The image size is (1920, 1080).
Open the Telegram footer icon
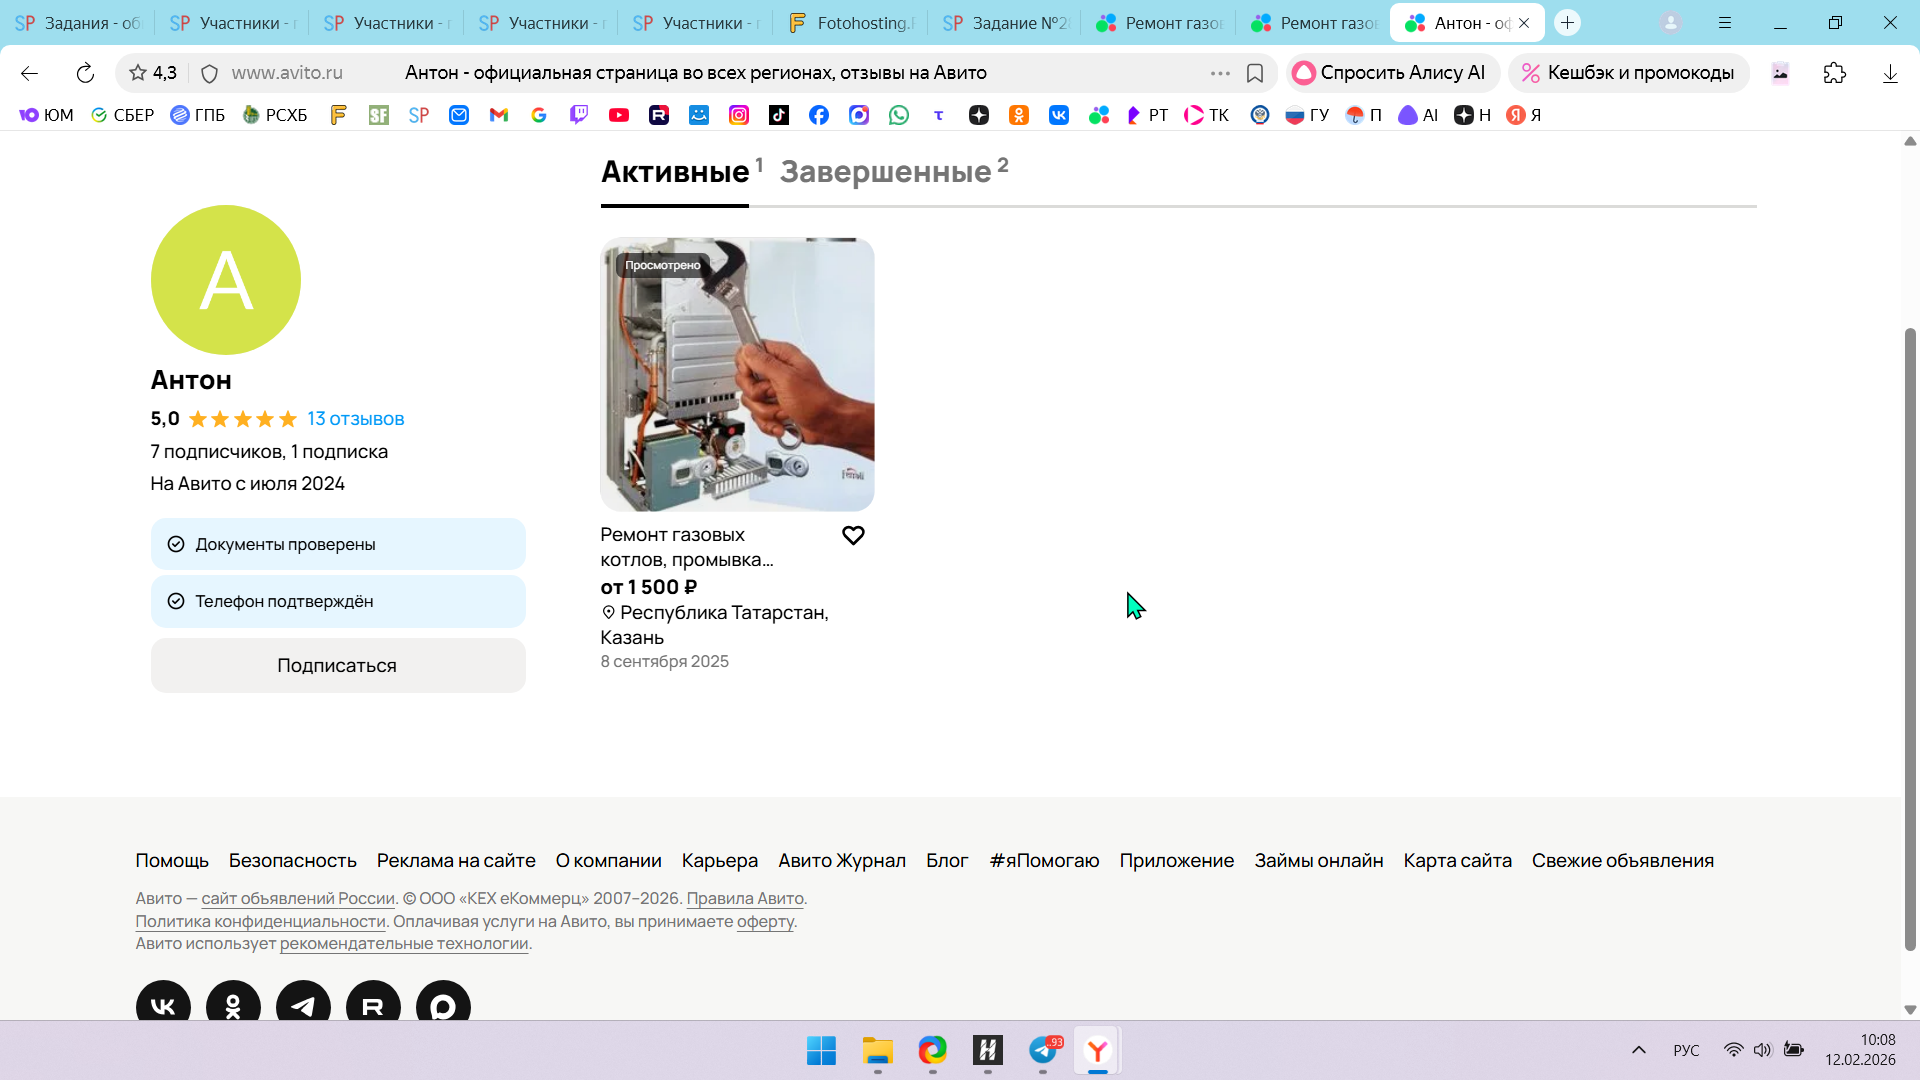tap(303, 1005)
